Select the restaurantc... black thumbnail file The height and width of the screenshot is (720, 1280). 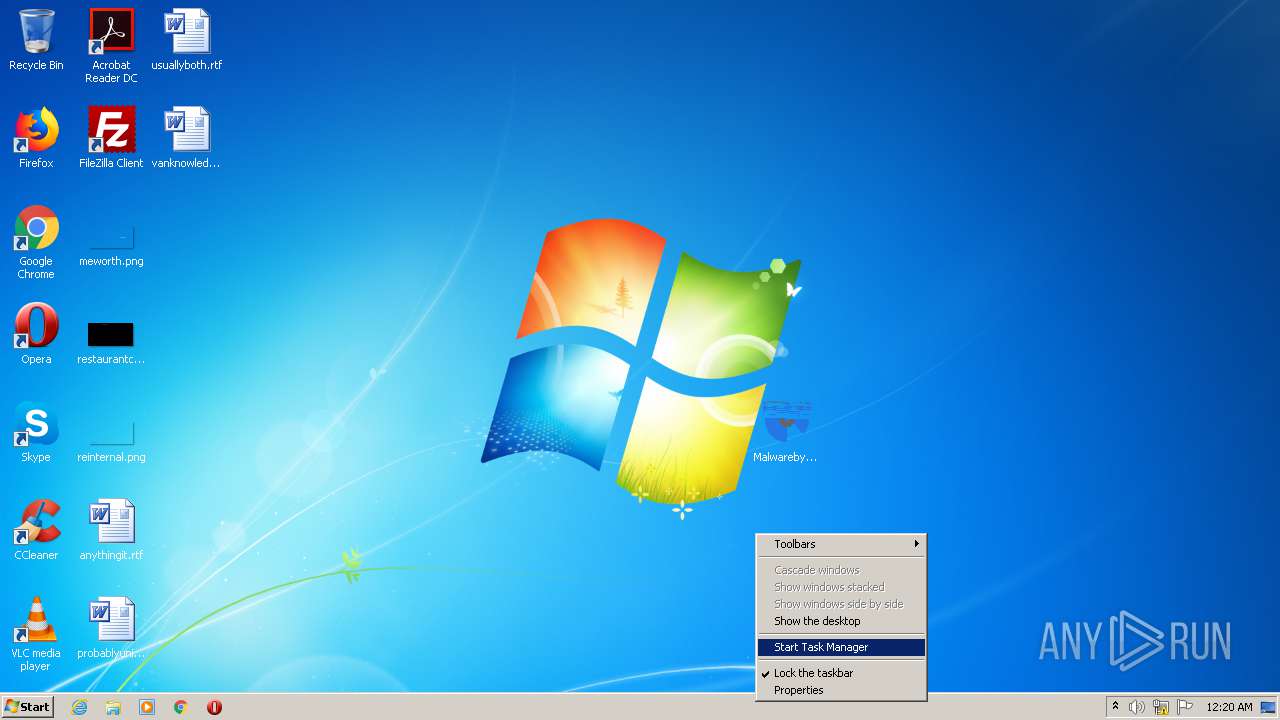click(111, 342)
